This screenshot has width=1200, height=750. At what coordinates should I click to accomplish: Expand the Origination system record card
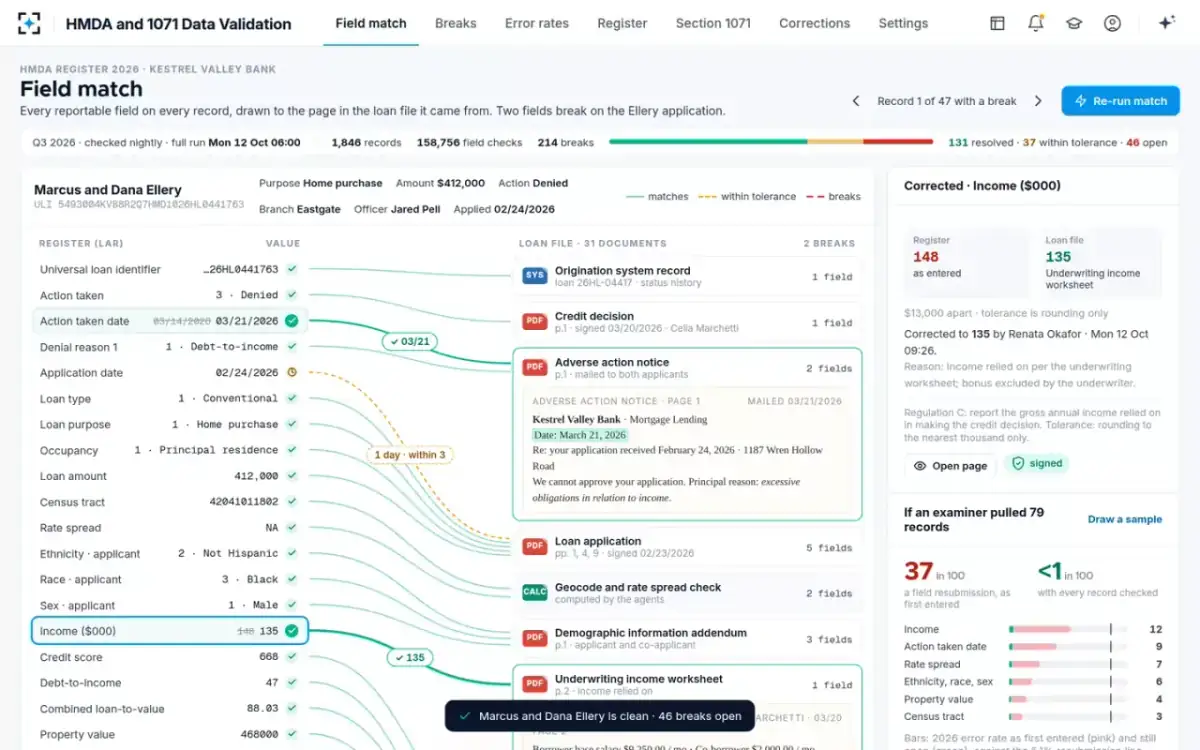pos(687,276)
